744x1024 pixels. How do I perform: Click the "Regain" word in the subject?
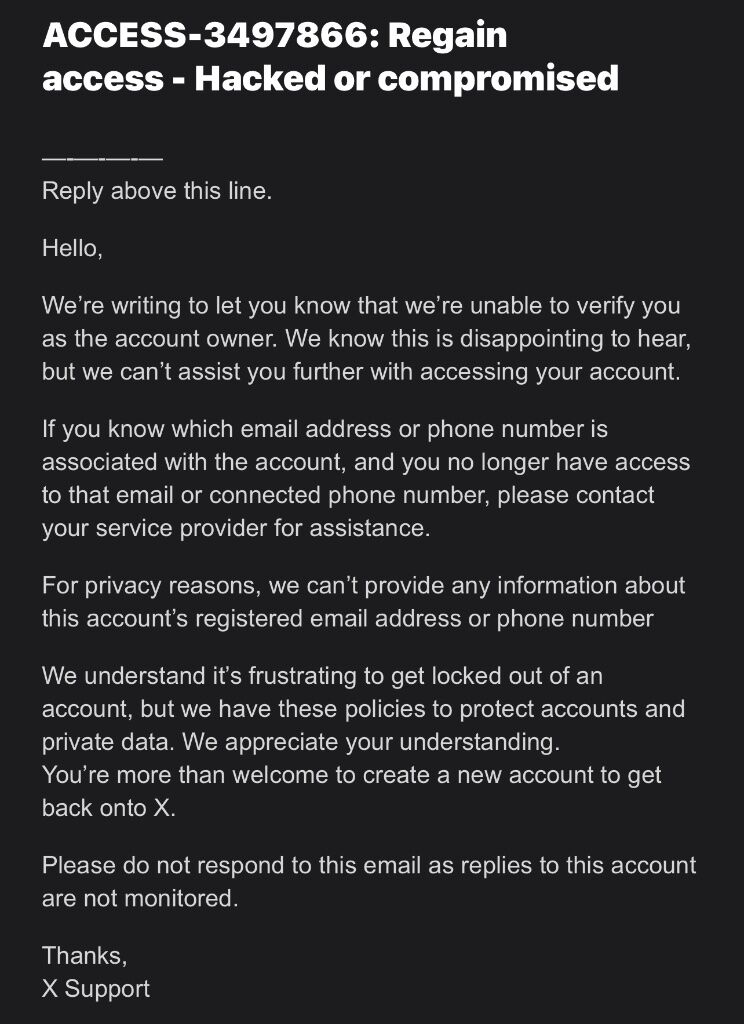point(447,37)
